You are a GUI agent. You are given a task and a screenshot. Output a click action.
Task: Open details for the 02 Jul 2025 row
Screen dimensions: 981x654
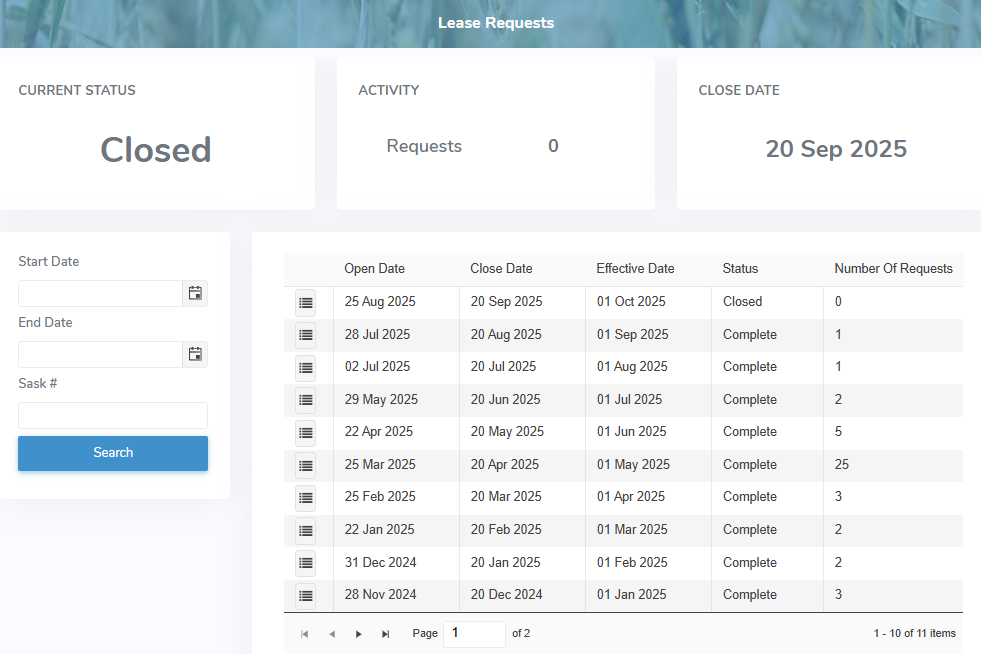(305, 367)
